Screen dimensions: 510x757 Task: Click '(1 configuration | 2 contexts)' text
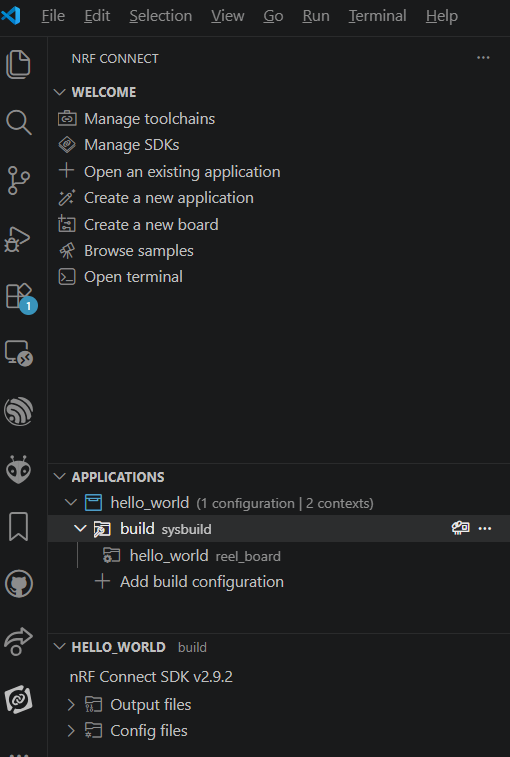click(x=284, y=504)
